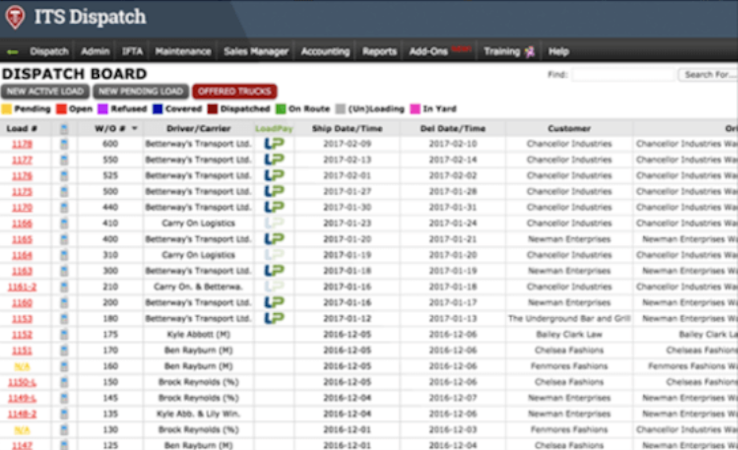The width and height of the screenshot is (738, 450).
Task: Open document icon for load 1164
Action: [64, 255]
